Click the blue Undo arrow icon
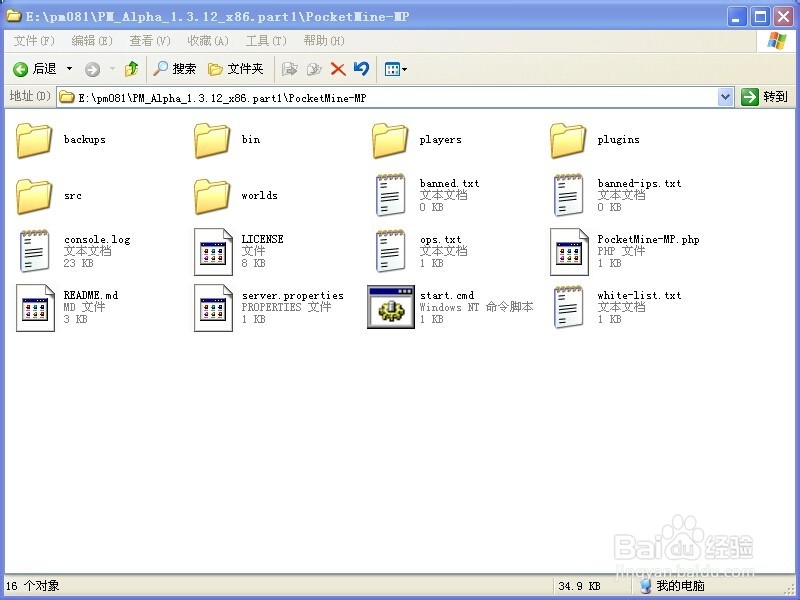Screen dimensions: 800x600 click(x=361, y=68)
